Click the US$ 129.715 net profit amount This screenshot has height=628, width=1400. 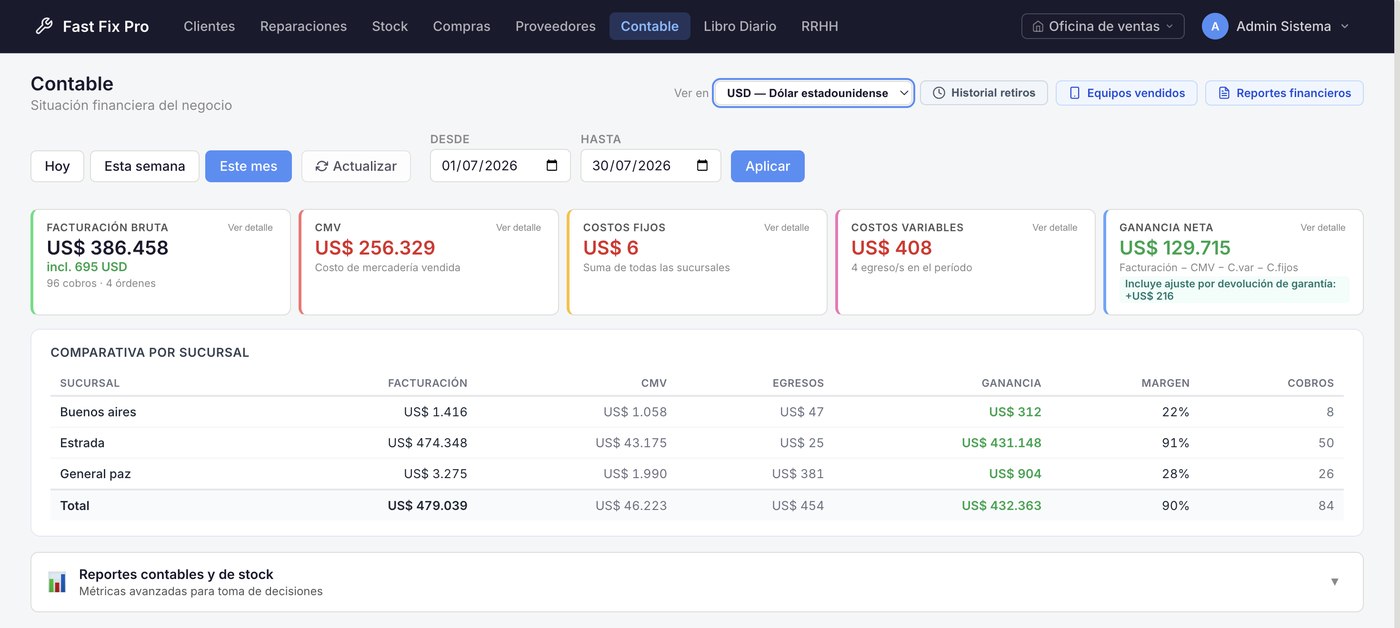click(1175, 248)
